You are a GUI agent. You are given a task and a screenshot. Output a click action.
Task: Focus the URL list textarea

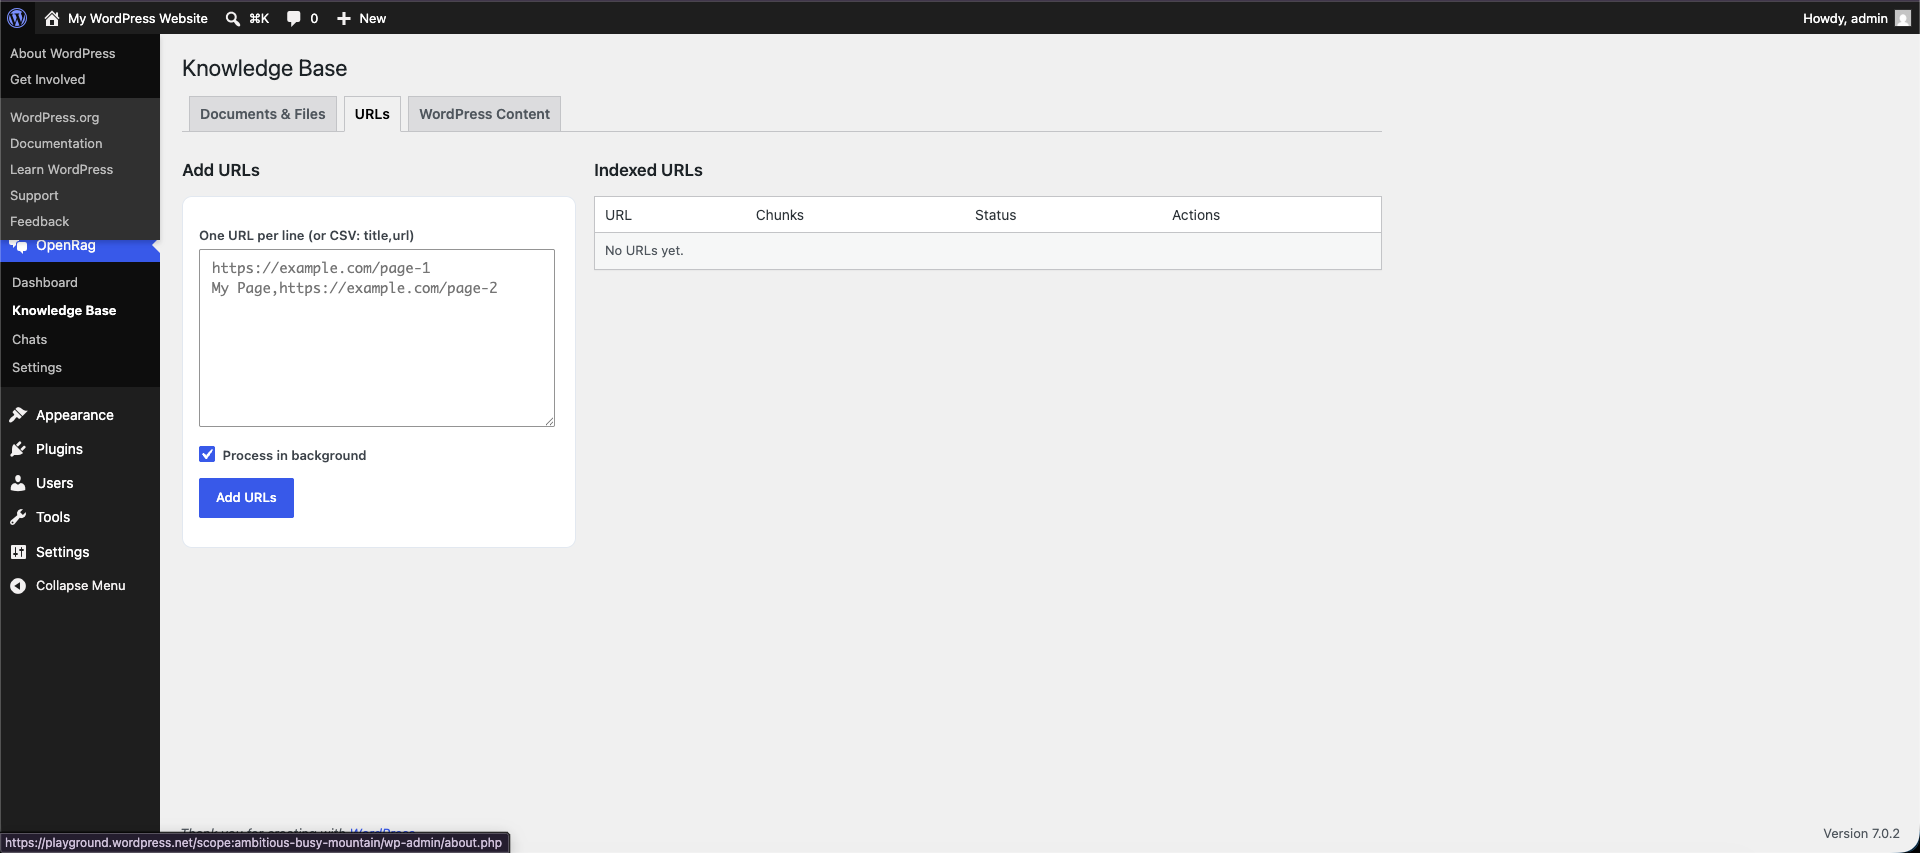(377, 338)
